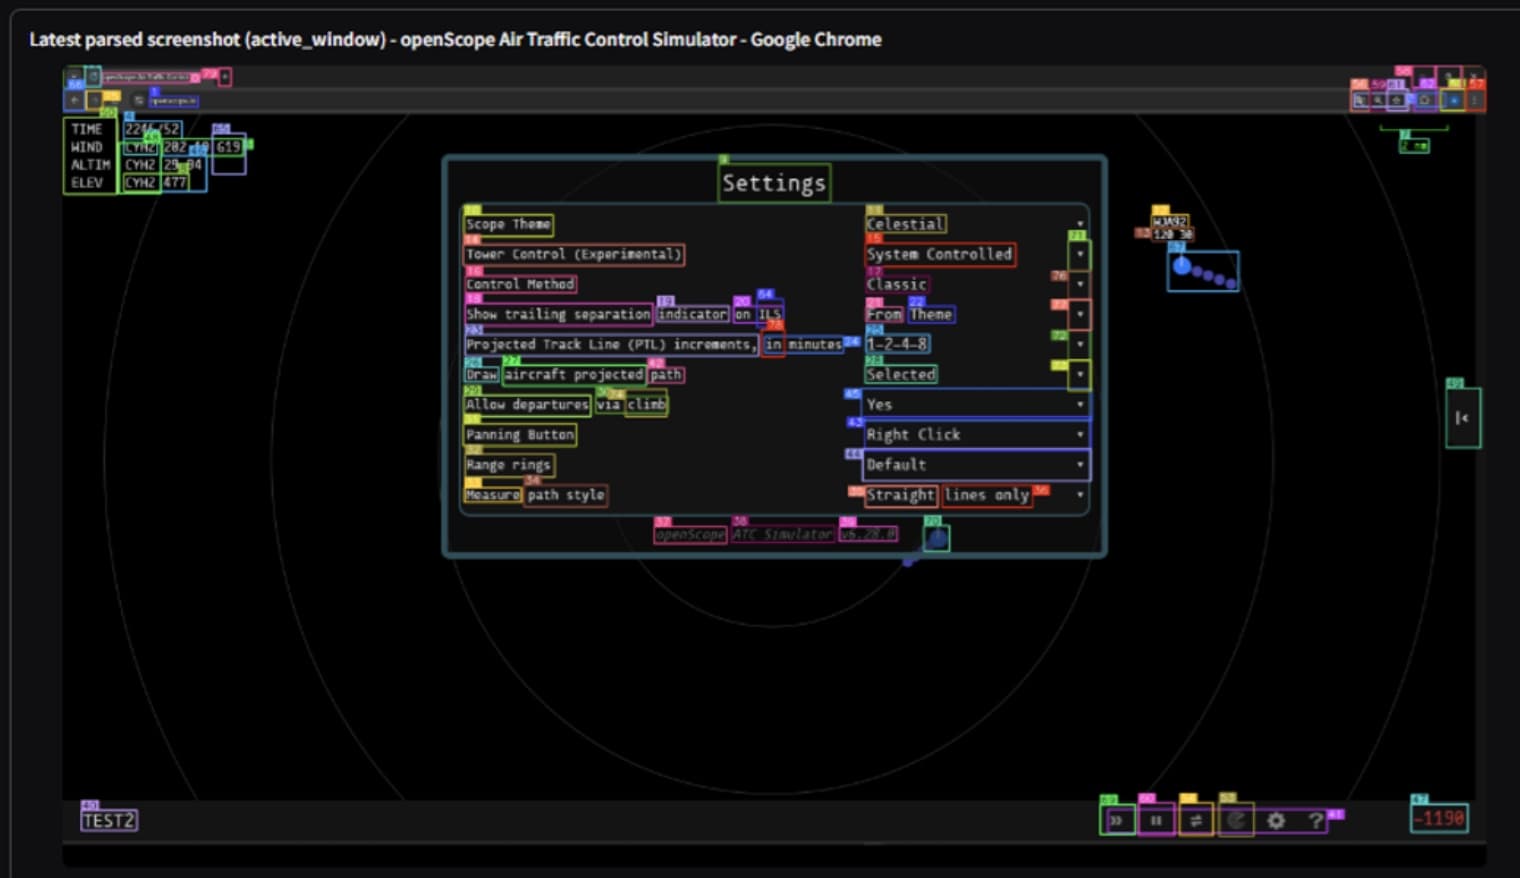Click the ALTIM label
The width and height of the screenshot is (1520, 878).
pyautogui.click(x=90, y=165)
